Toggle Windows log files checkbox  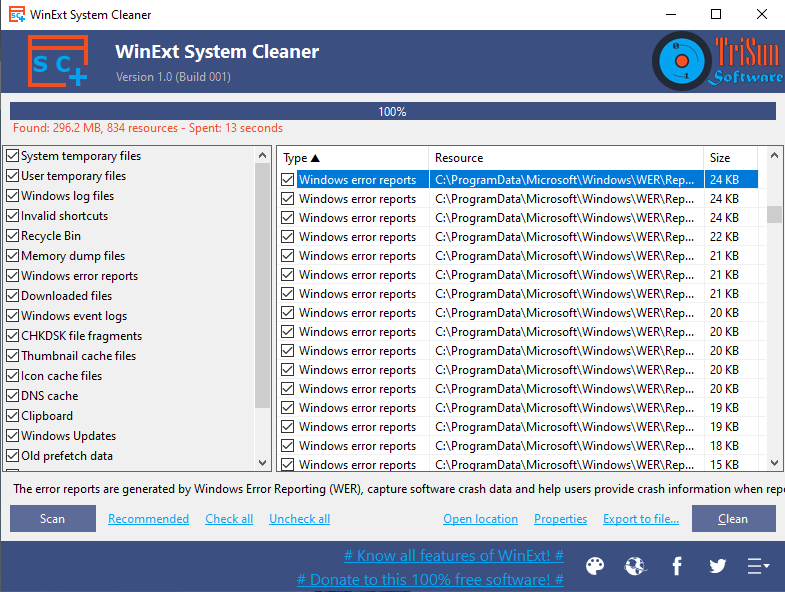point(13,196)
